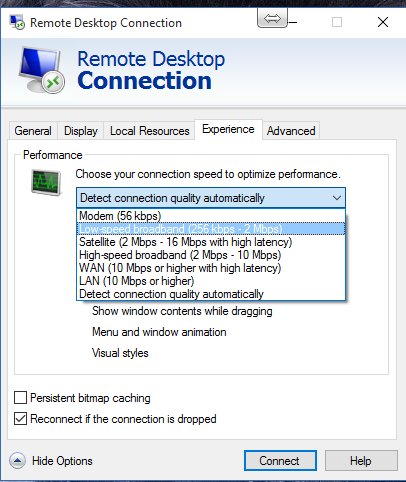Click 'Show window contents while dragging' text
Screen dimensions: 406x482
(x=182, y=311)
